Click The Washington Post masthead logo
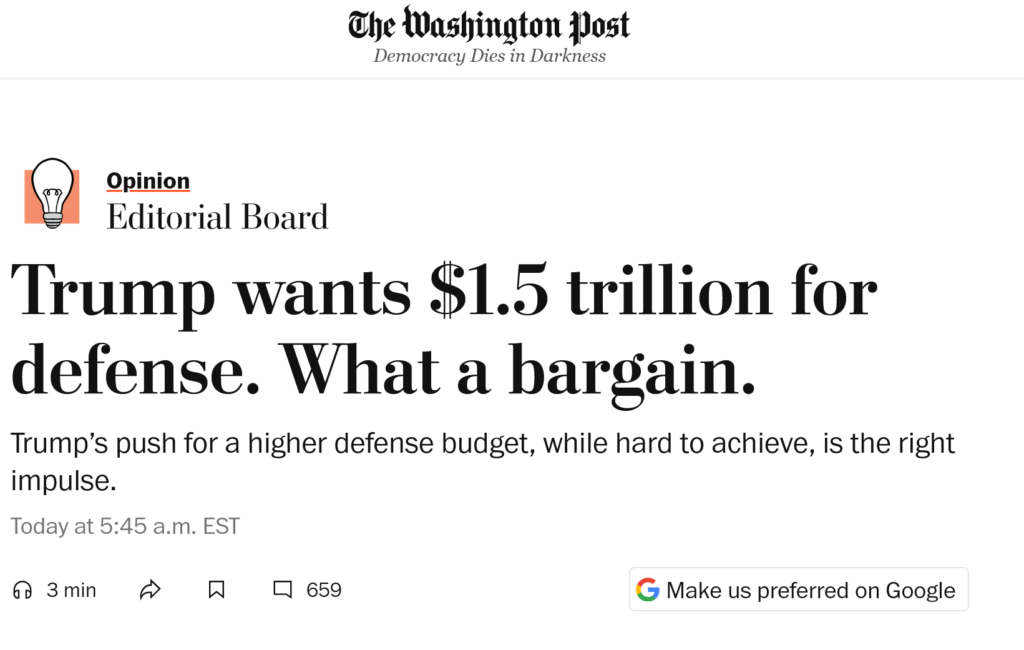The height and width of the screenshot is (650, 1024). pos(488,25)
